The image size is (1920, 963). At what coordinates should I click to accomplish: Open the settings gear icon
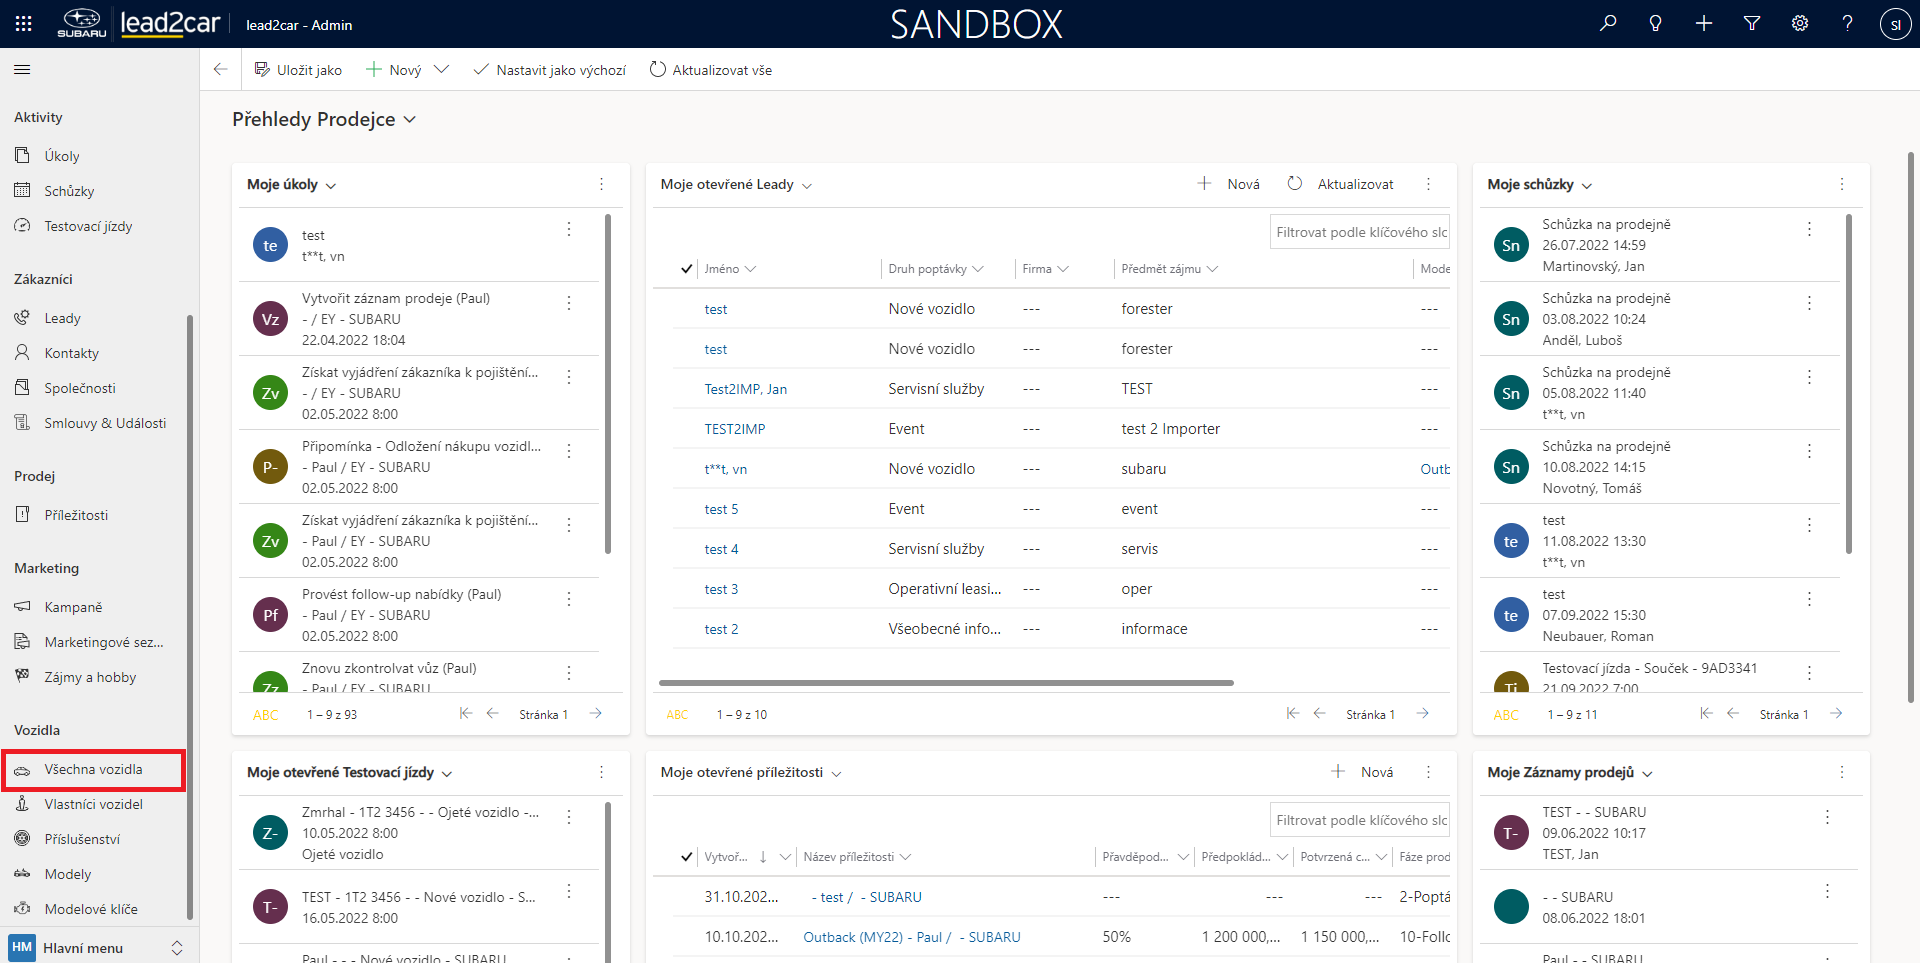(1800, 24)
